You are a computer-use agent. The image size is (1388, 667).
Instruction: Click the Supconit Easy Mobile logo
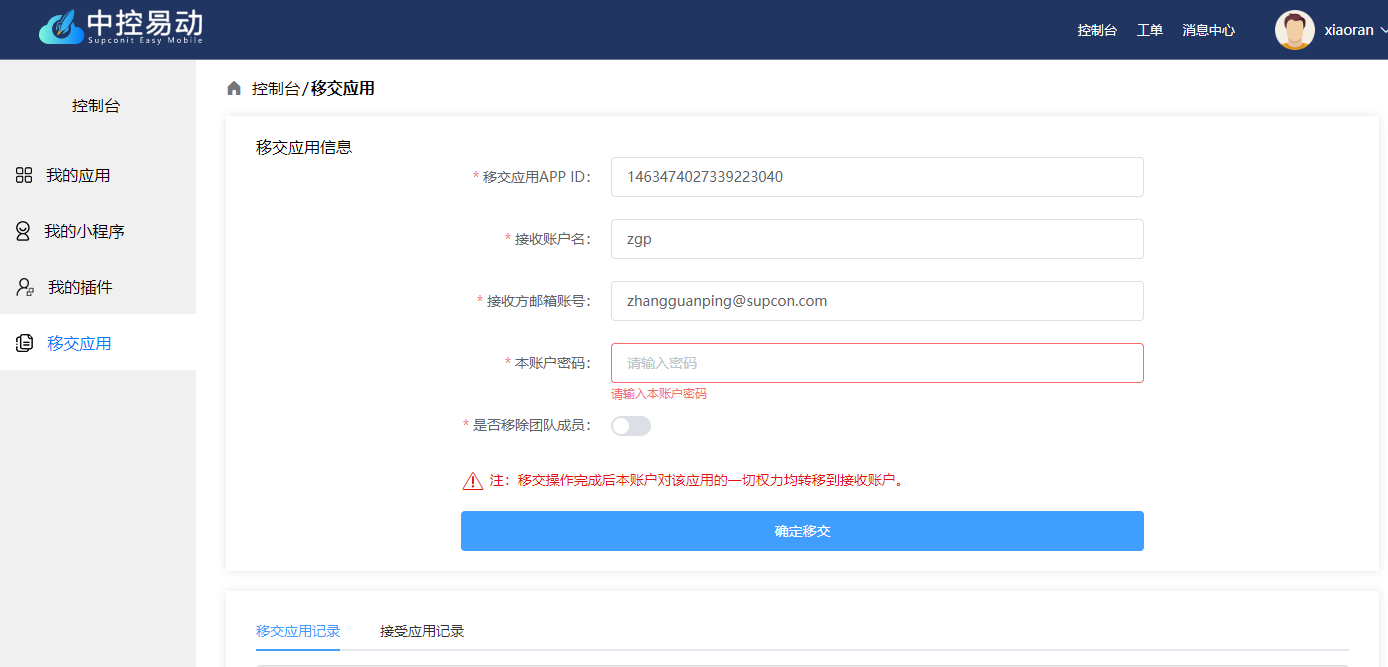click(121, 27)
